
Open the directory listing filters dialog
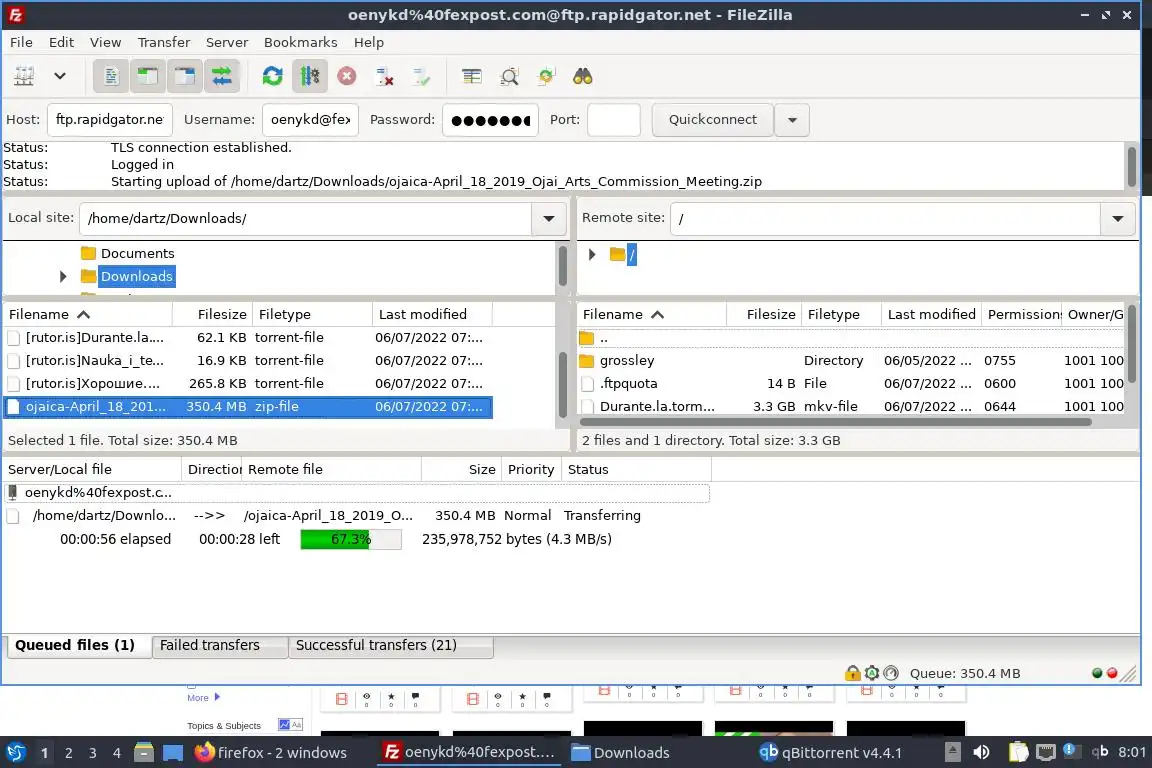tap(472, 76)
